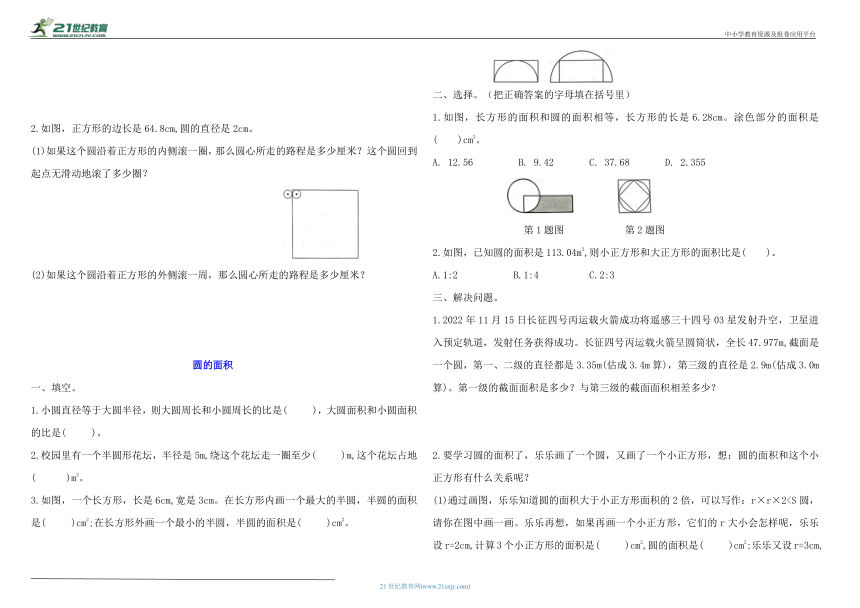Choose answer option C. 37.68
Viewport: 860px width, 608px height.
(x=609, y=162)
